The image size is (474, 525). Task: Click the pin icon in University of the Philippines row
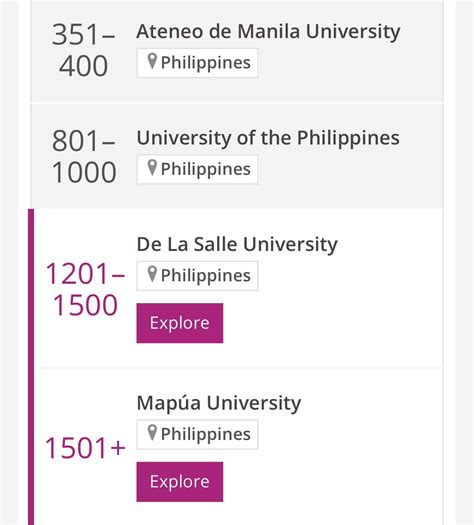(152, 168)
